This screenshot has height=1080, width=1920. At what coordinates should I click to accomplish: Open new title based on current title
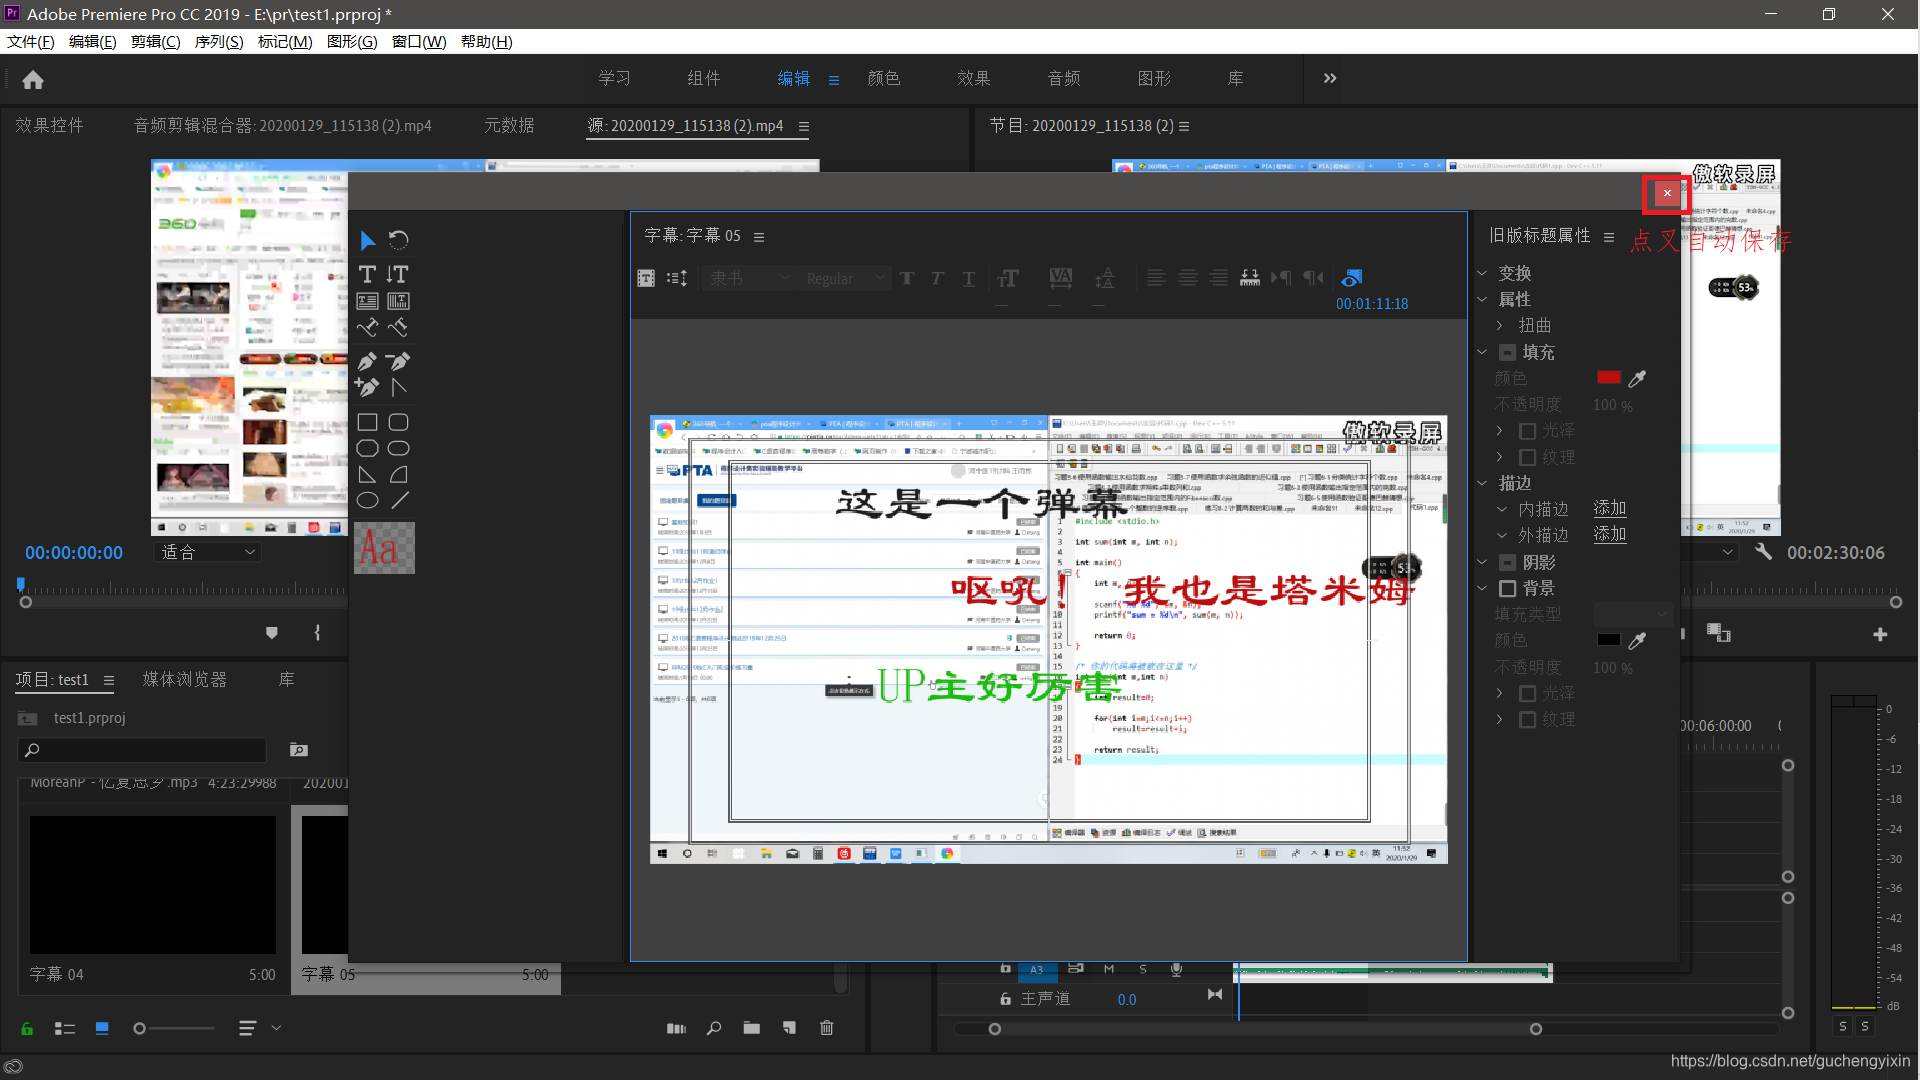point(646,278)
